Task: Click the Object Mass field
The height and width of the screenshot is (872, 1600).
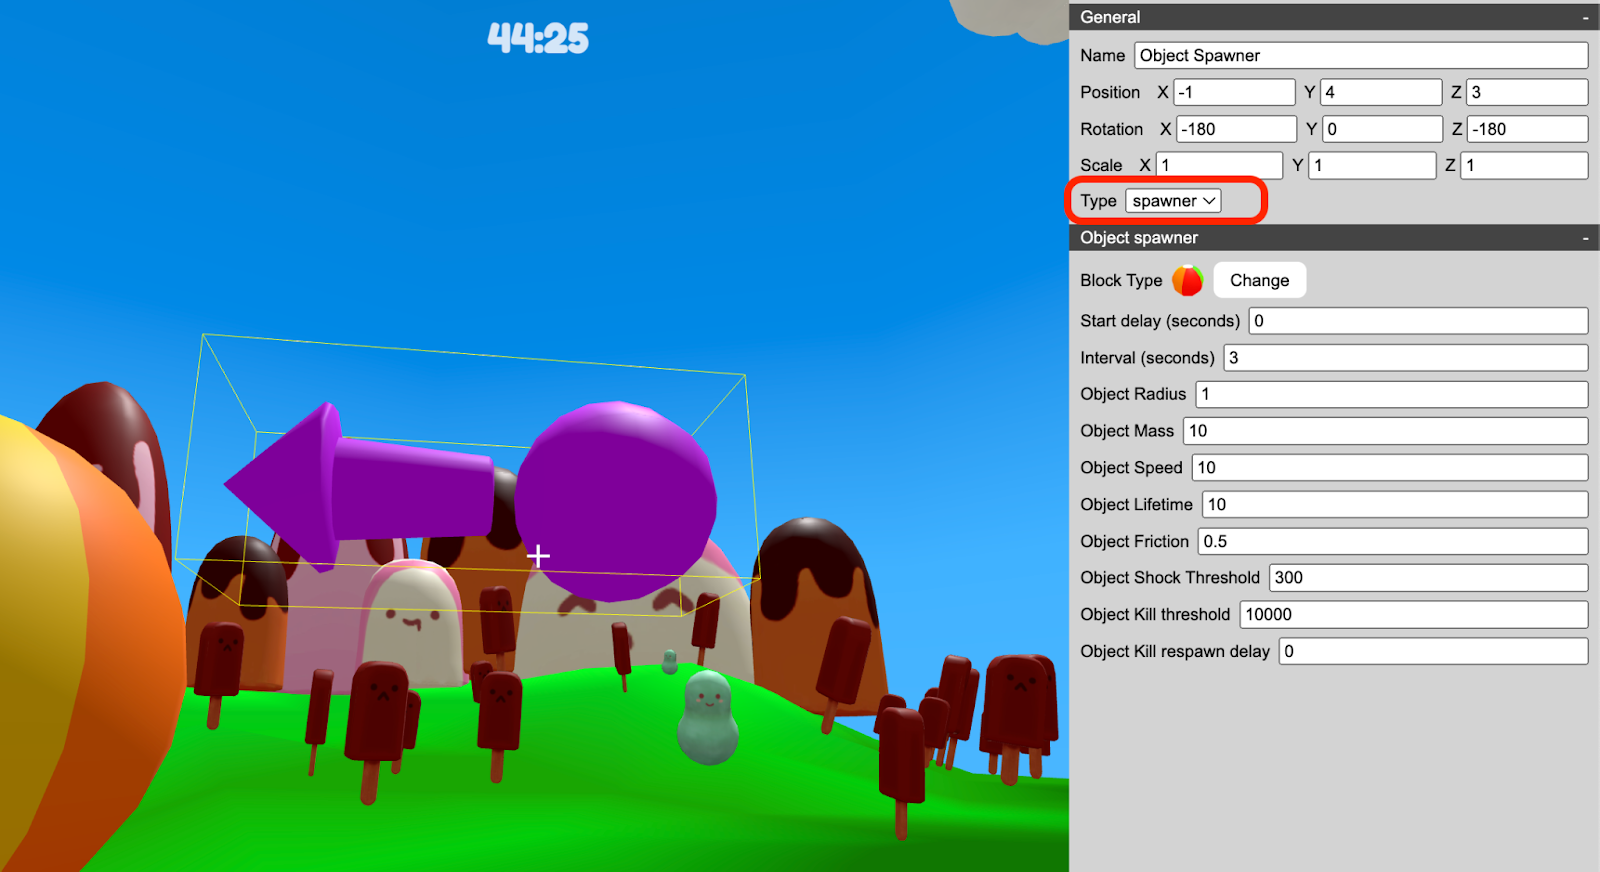Action: pyautogui.click(x=1386, y=431)
